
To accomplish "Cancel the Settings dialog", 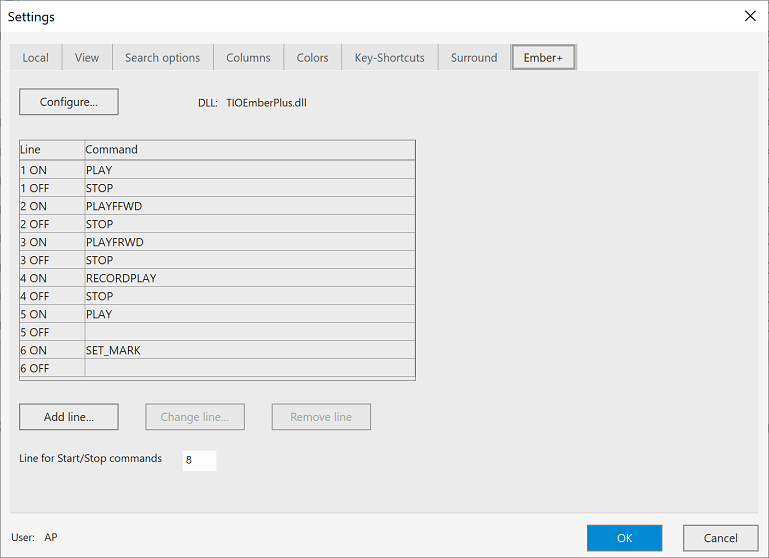I will (720, 538).
